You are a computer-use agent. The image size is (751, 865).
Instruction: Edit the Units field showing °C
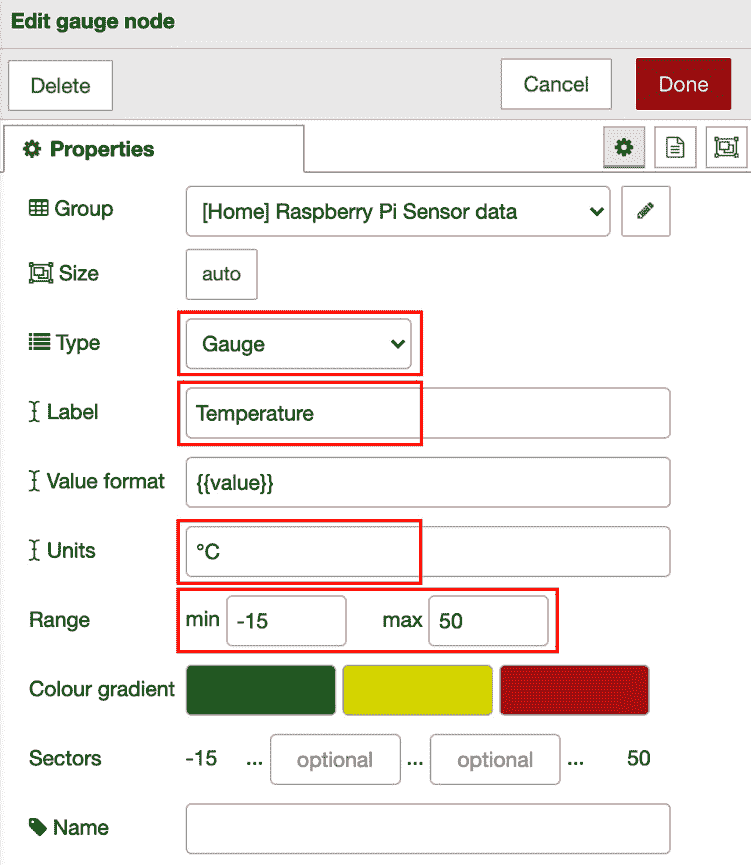pyautogui.click(x=428, y=552)
